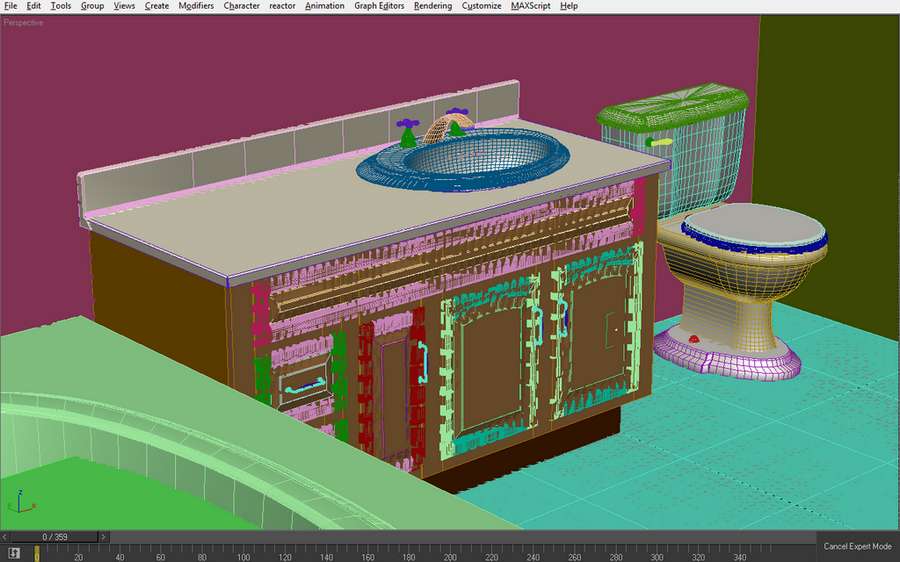Open the Help menu

569,6
